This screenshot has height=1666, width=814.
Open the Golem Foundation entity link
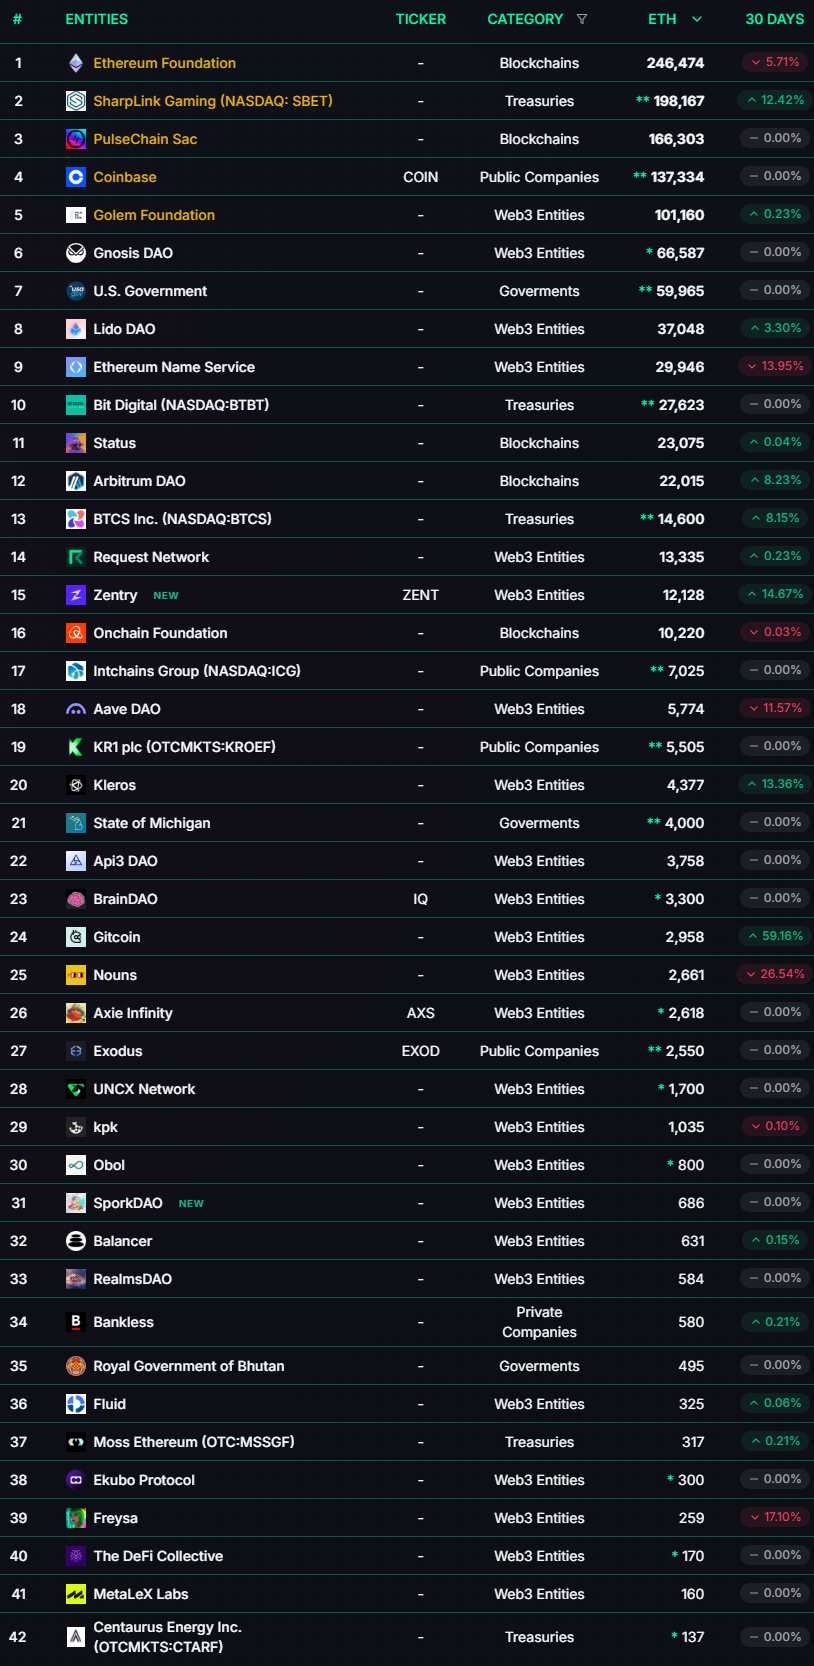[154, 215]
